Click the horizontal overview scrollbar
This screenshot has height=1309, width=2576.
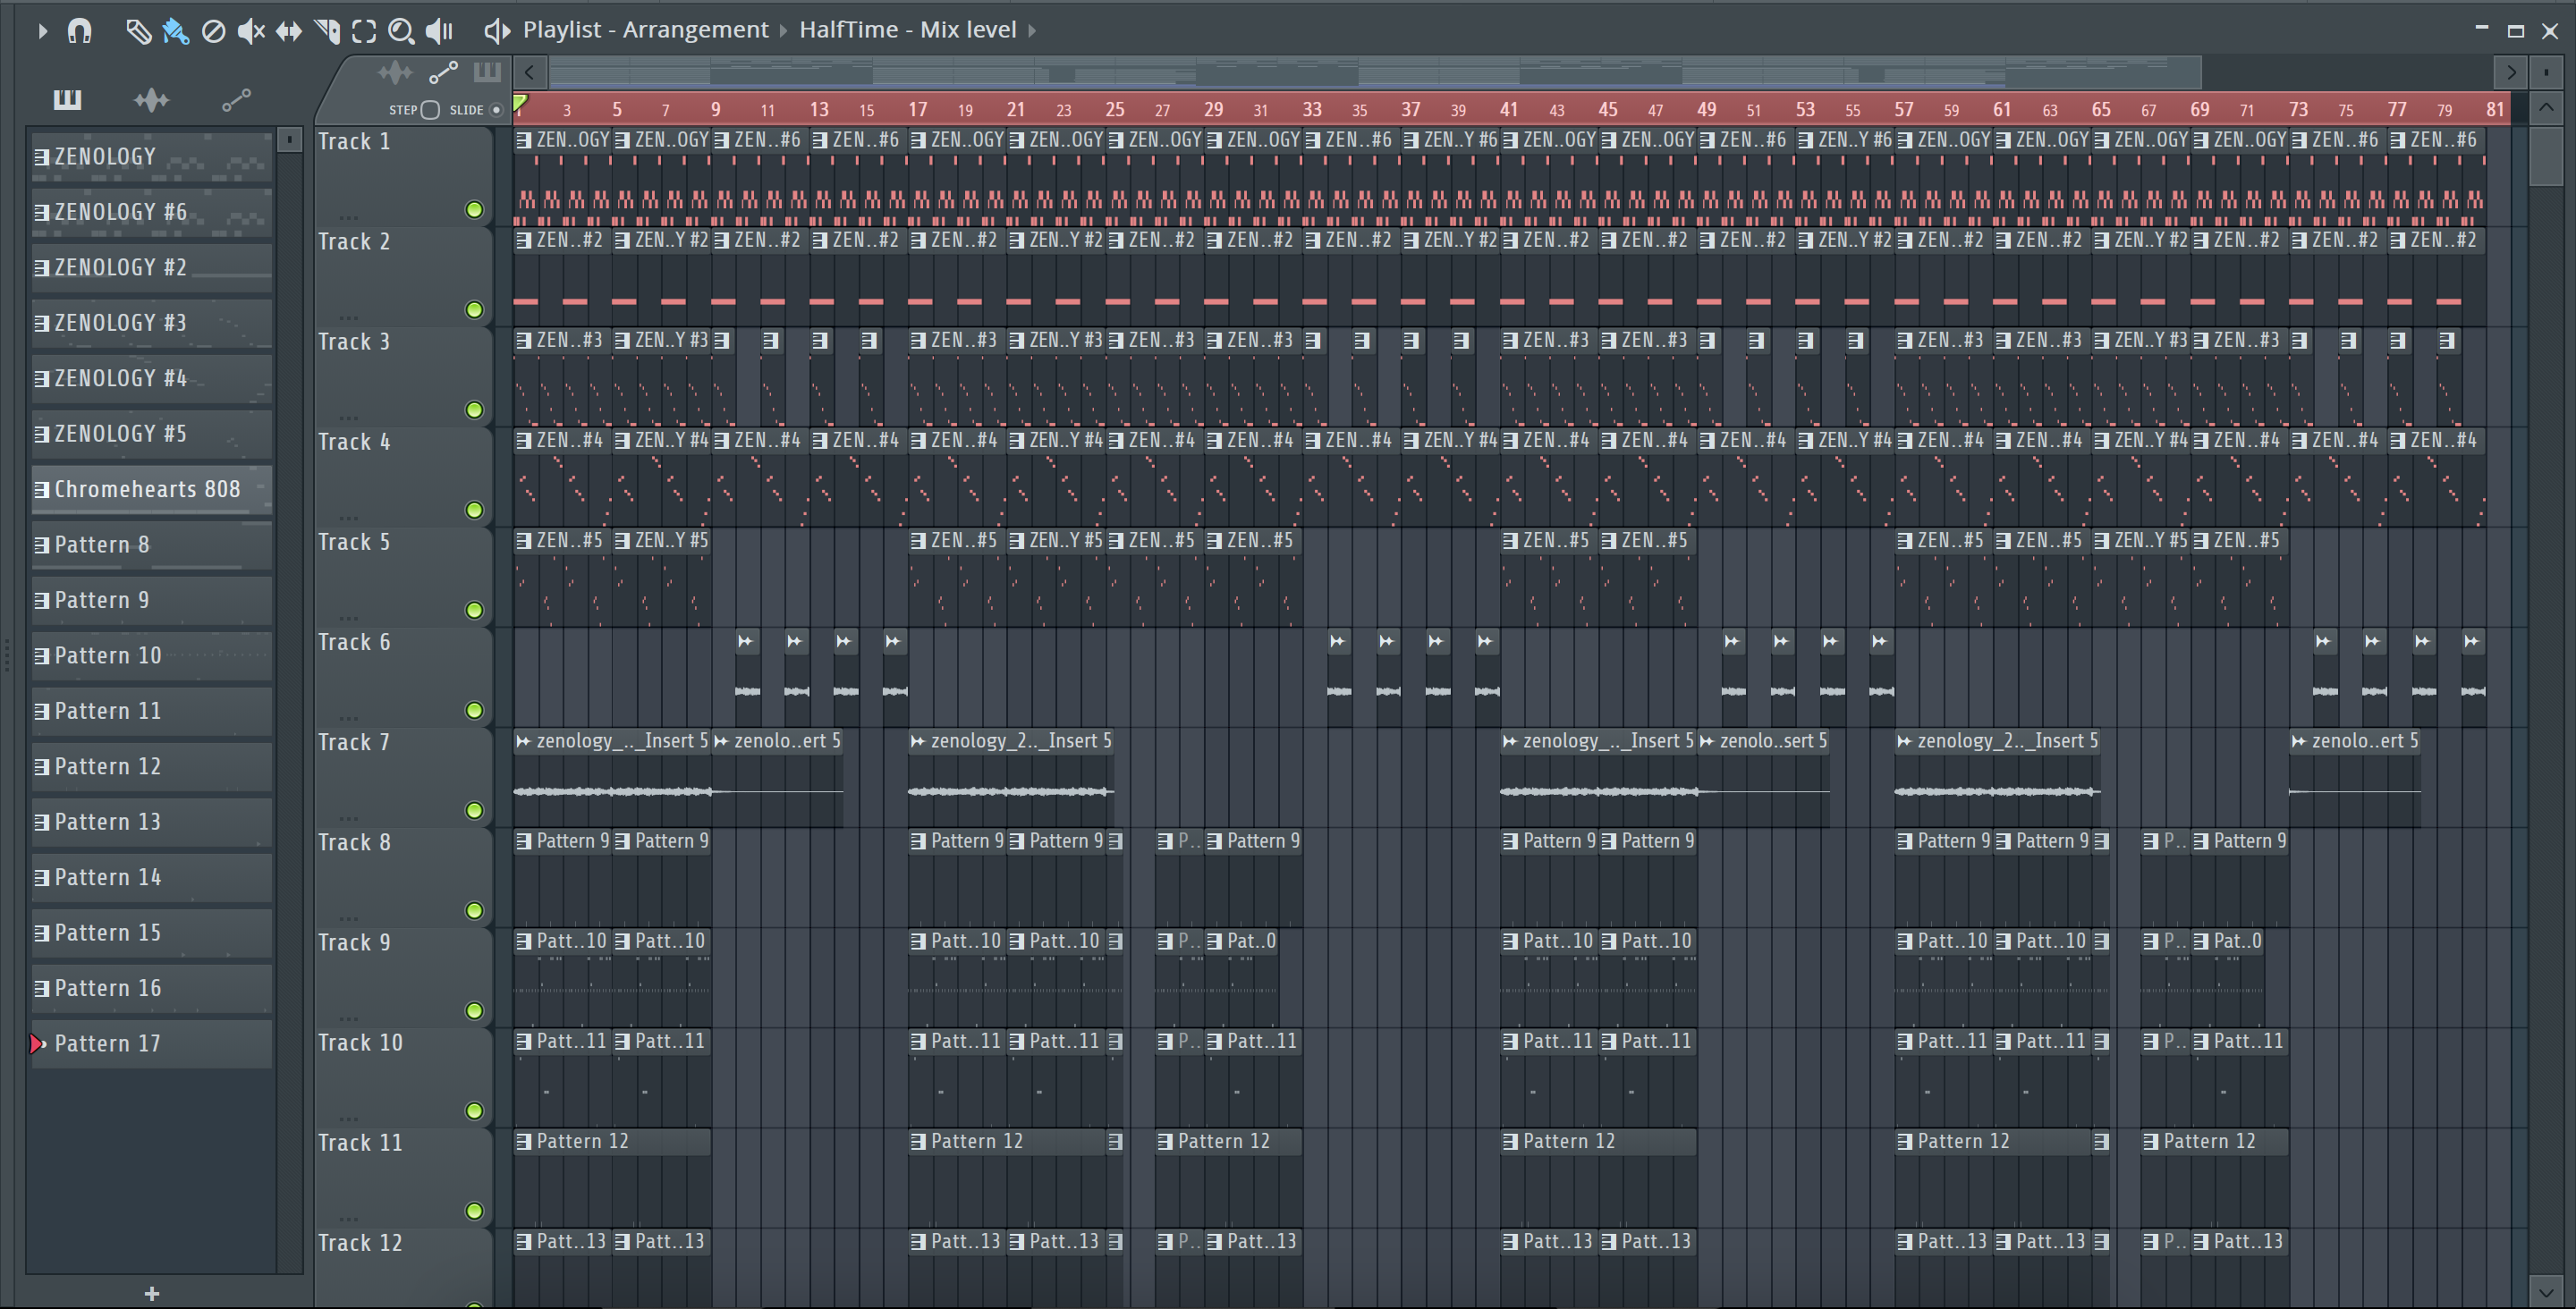click(1375, 72)
